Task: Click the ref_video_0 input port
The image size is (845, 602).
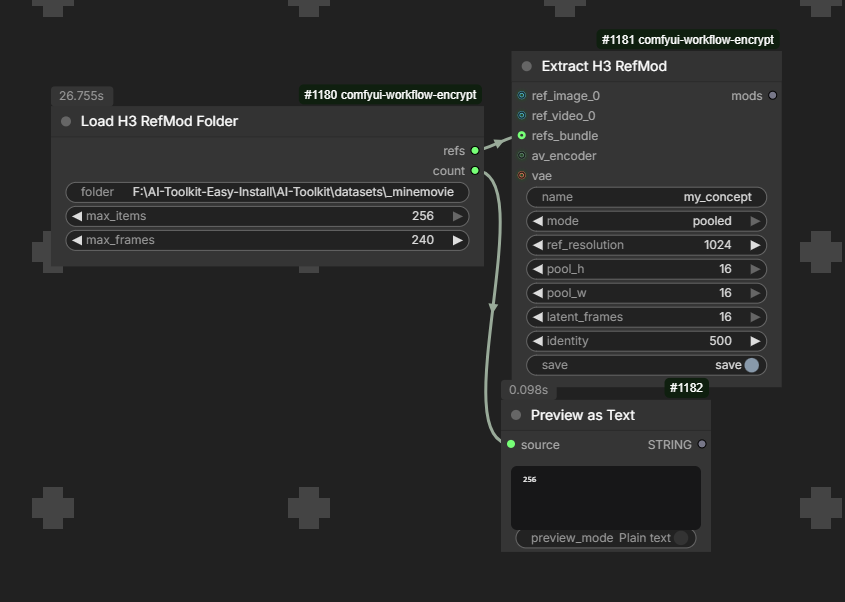Action: [x=522, y=115]
